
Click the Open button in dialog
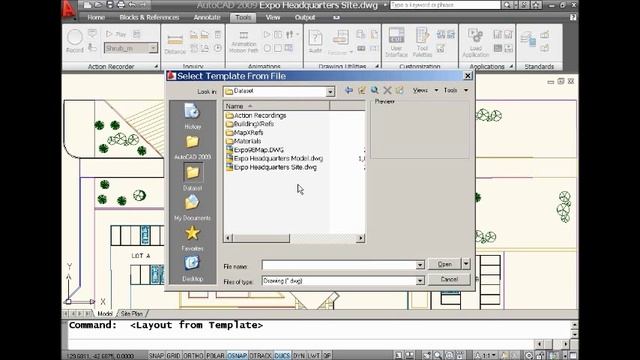444,264
